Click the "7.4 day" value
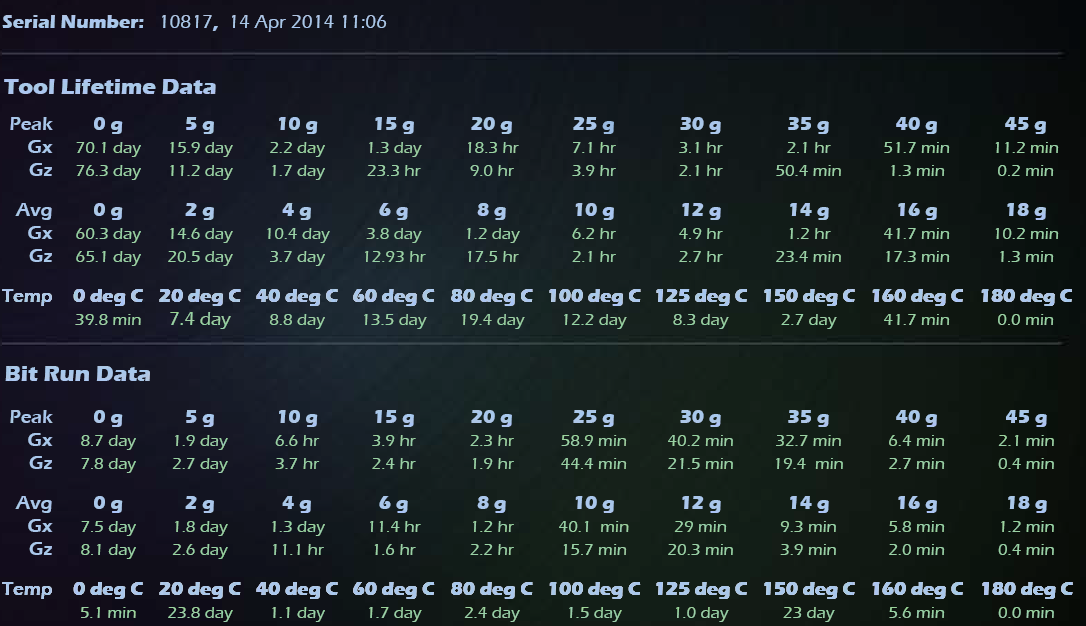This screenshot has width=1086, height=626. (200, 319)
